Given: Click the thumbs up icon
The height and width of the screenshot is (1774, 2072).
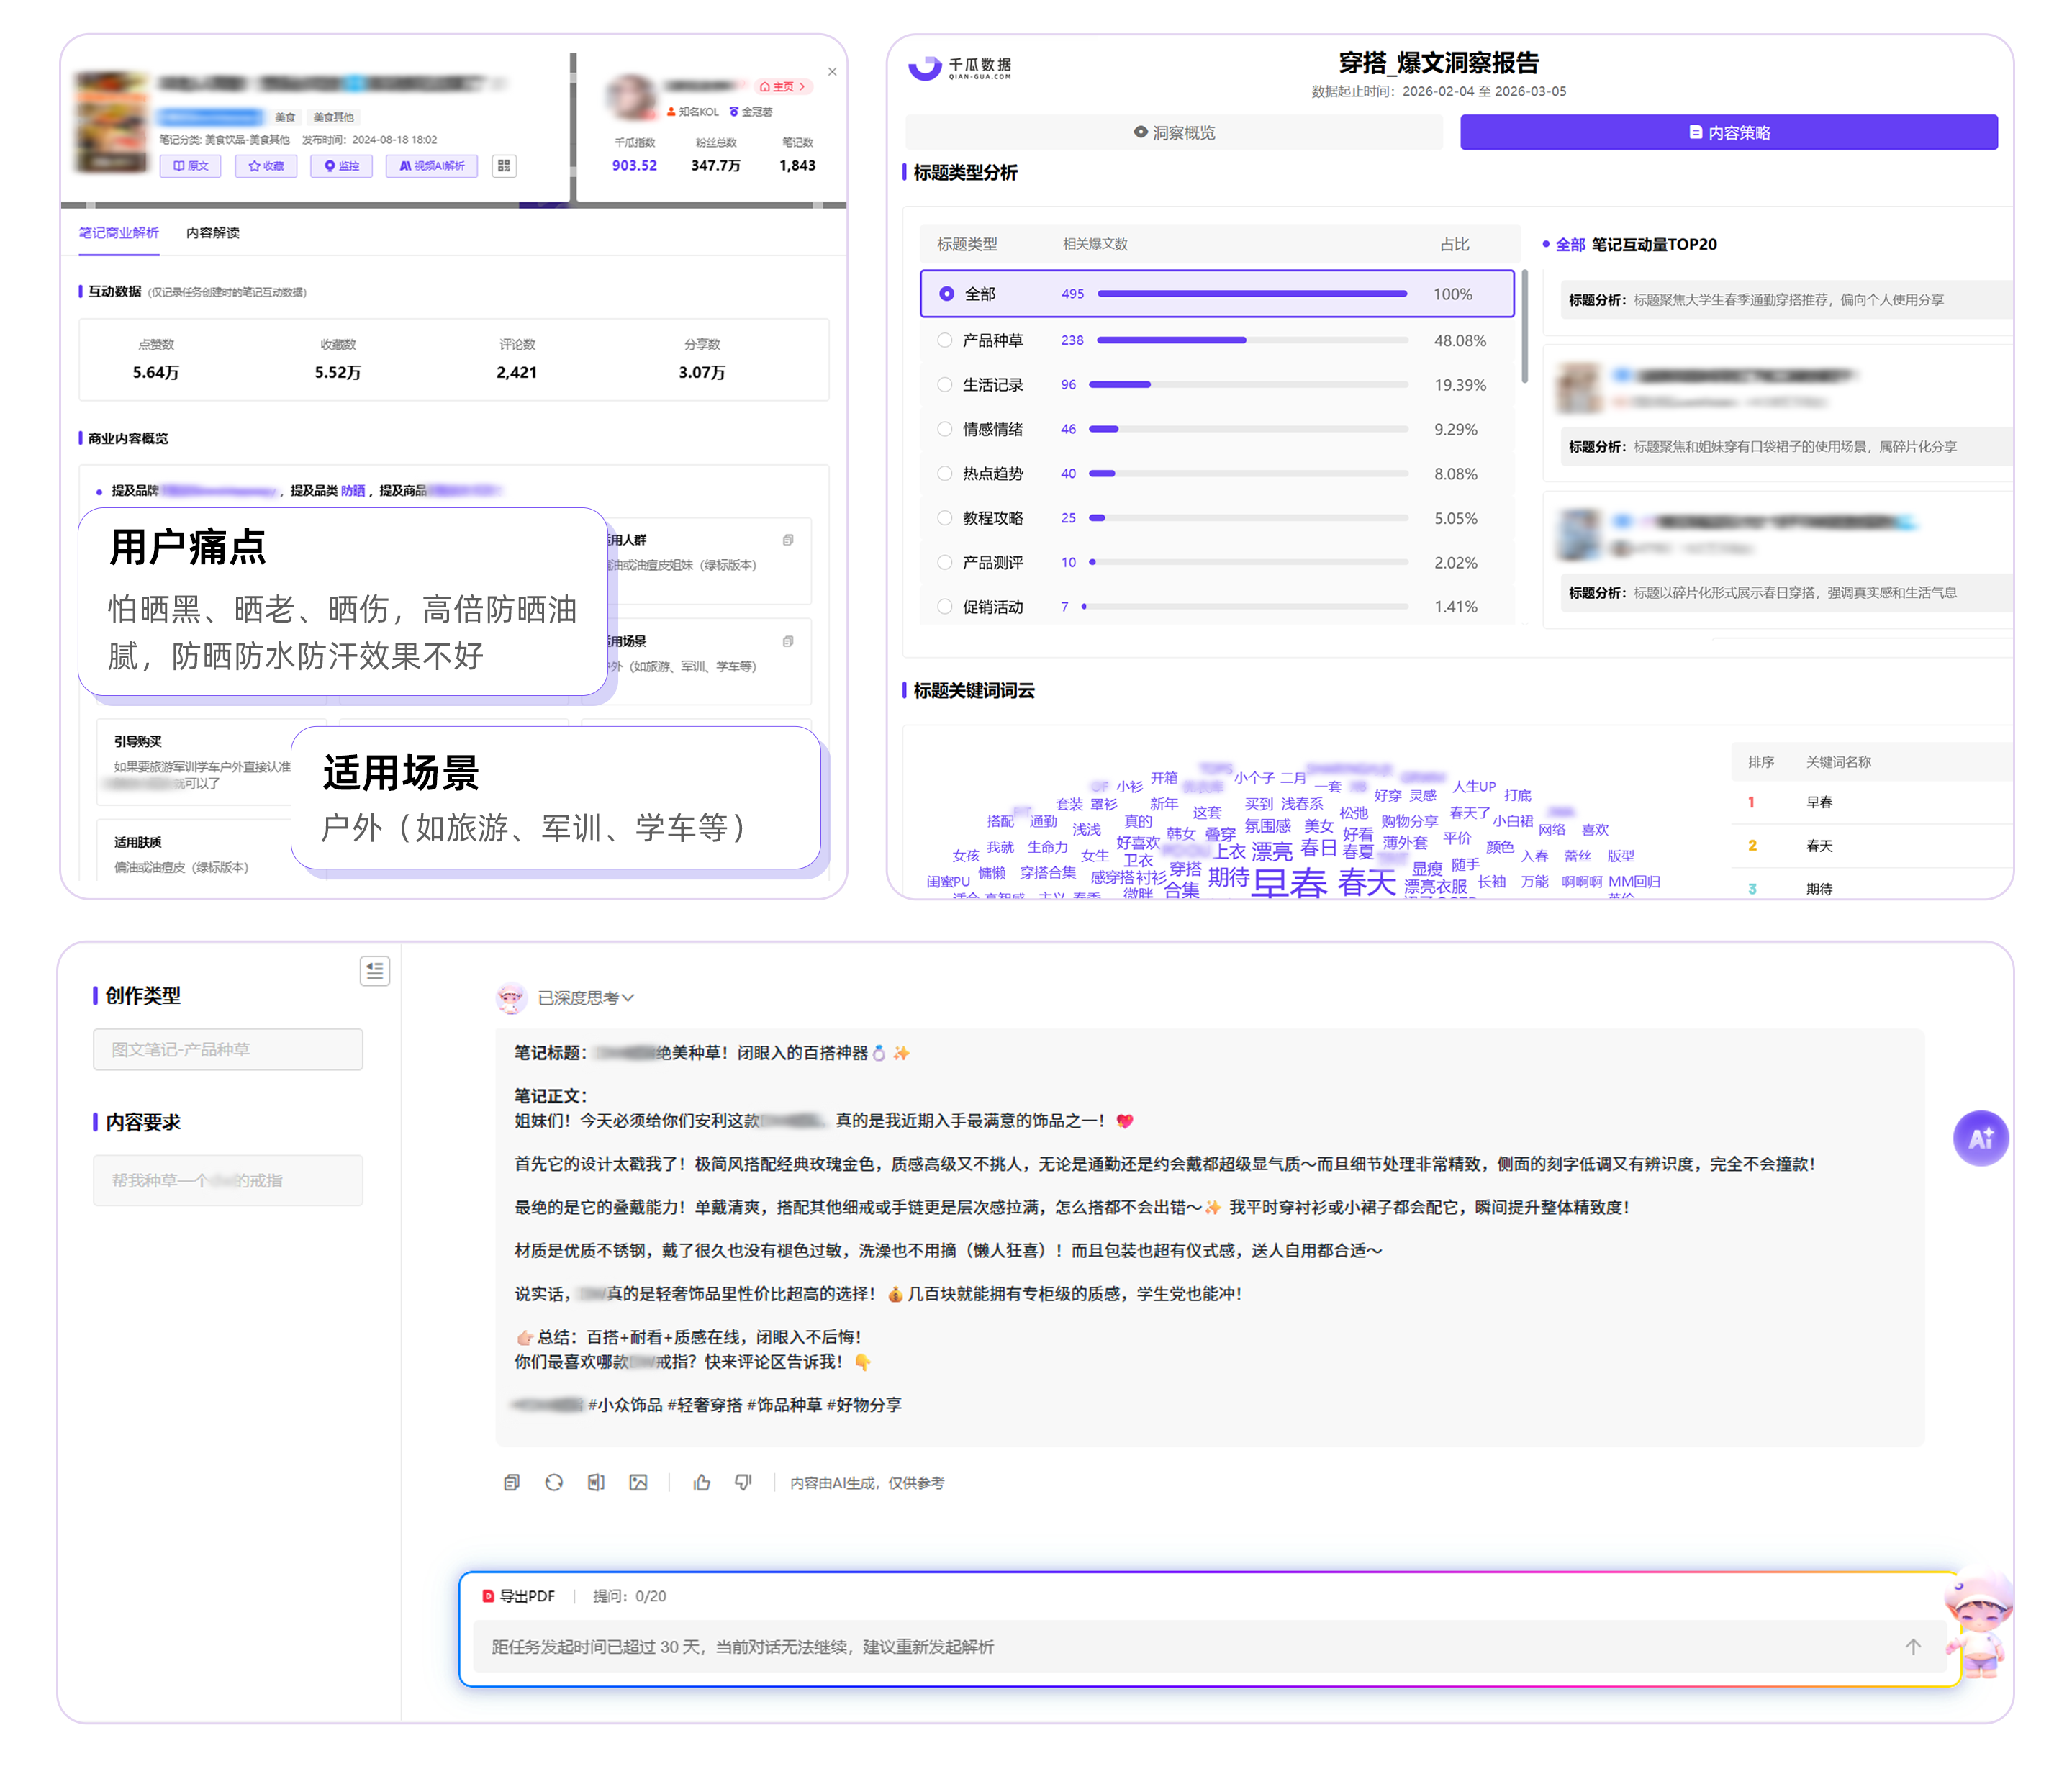Looking at the screenshot, I should (x=702, y=1482).
